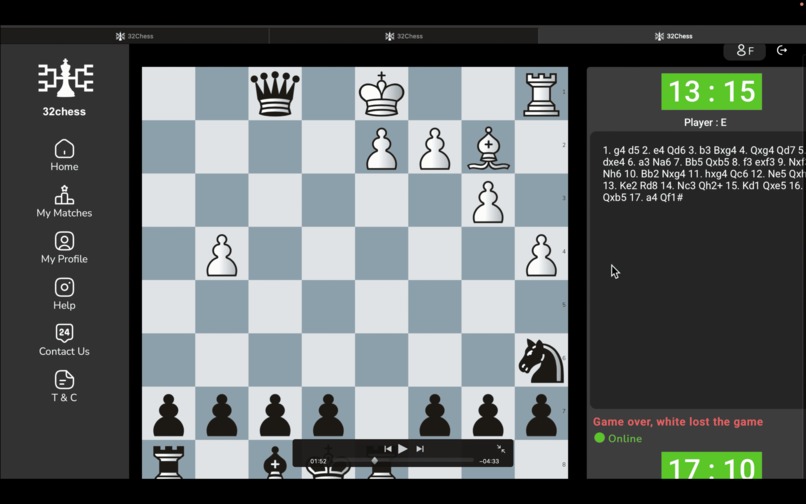Click the logout icon at top right
This screenshot has height=504, width=806.
tap(782, 50)
